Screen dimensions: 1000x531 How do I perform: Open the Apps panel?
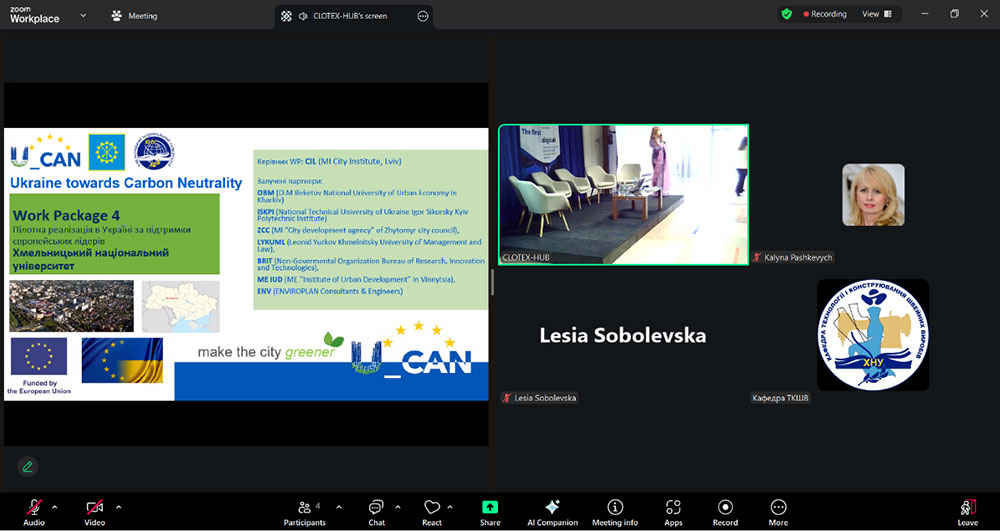tap(673, 511)
